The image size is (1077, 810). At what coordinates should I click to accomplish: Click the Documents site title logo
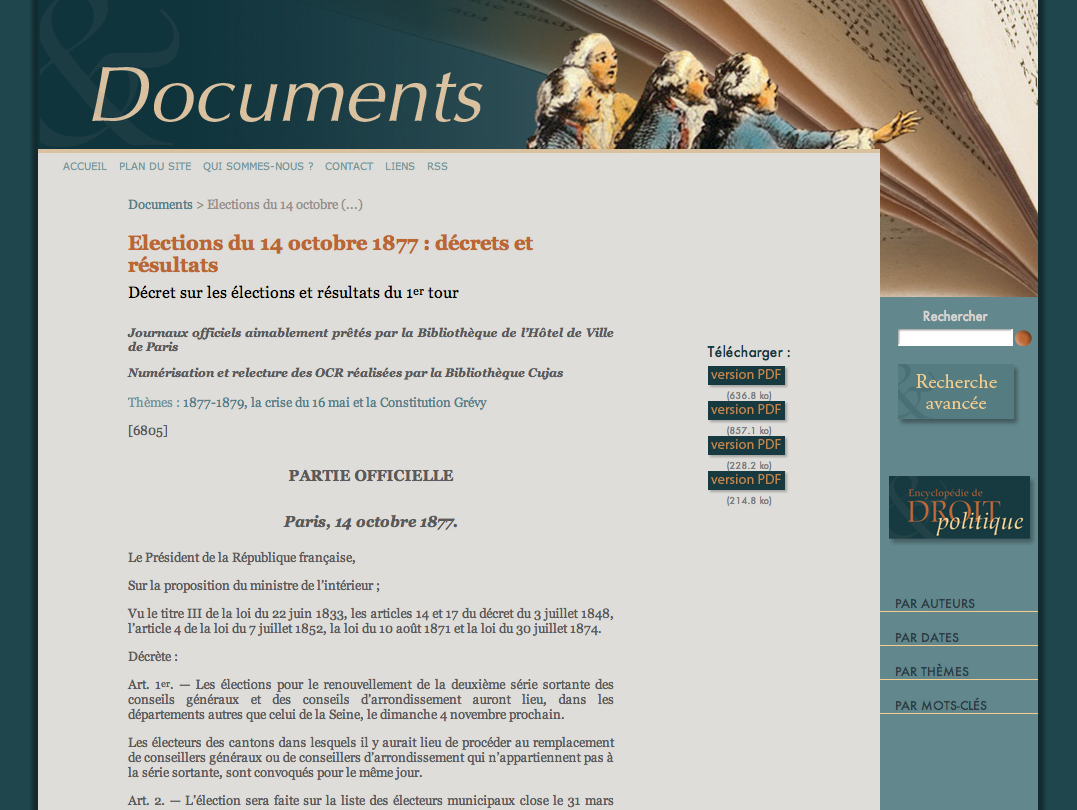tap(287, 96)
